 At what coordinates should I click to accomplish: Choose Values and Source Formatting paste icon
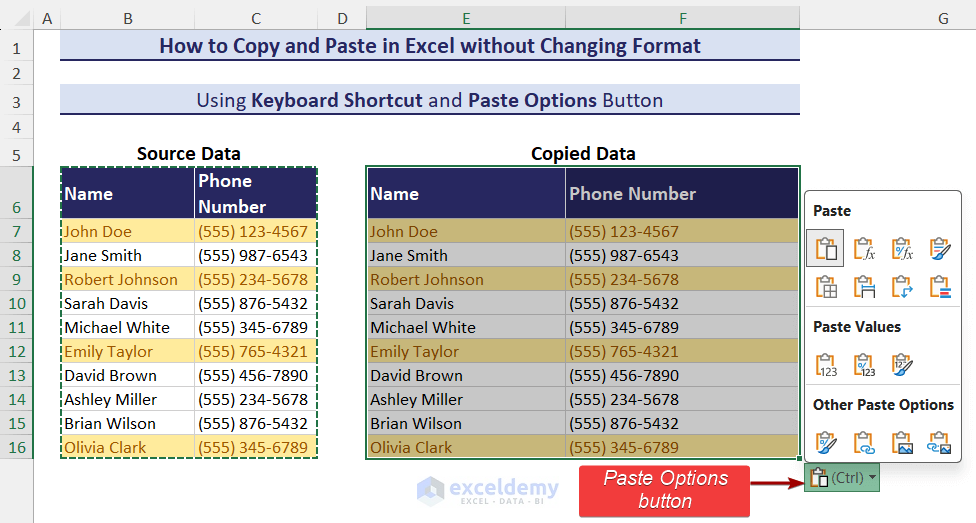pos(902,364)
